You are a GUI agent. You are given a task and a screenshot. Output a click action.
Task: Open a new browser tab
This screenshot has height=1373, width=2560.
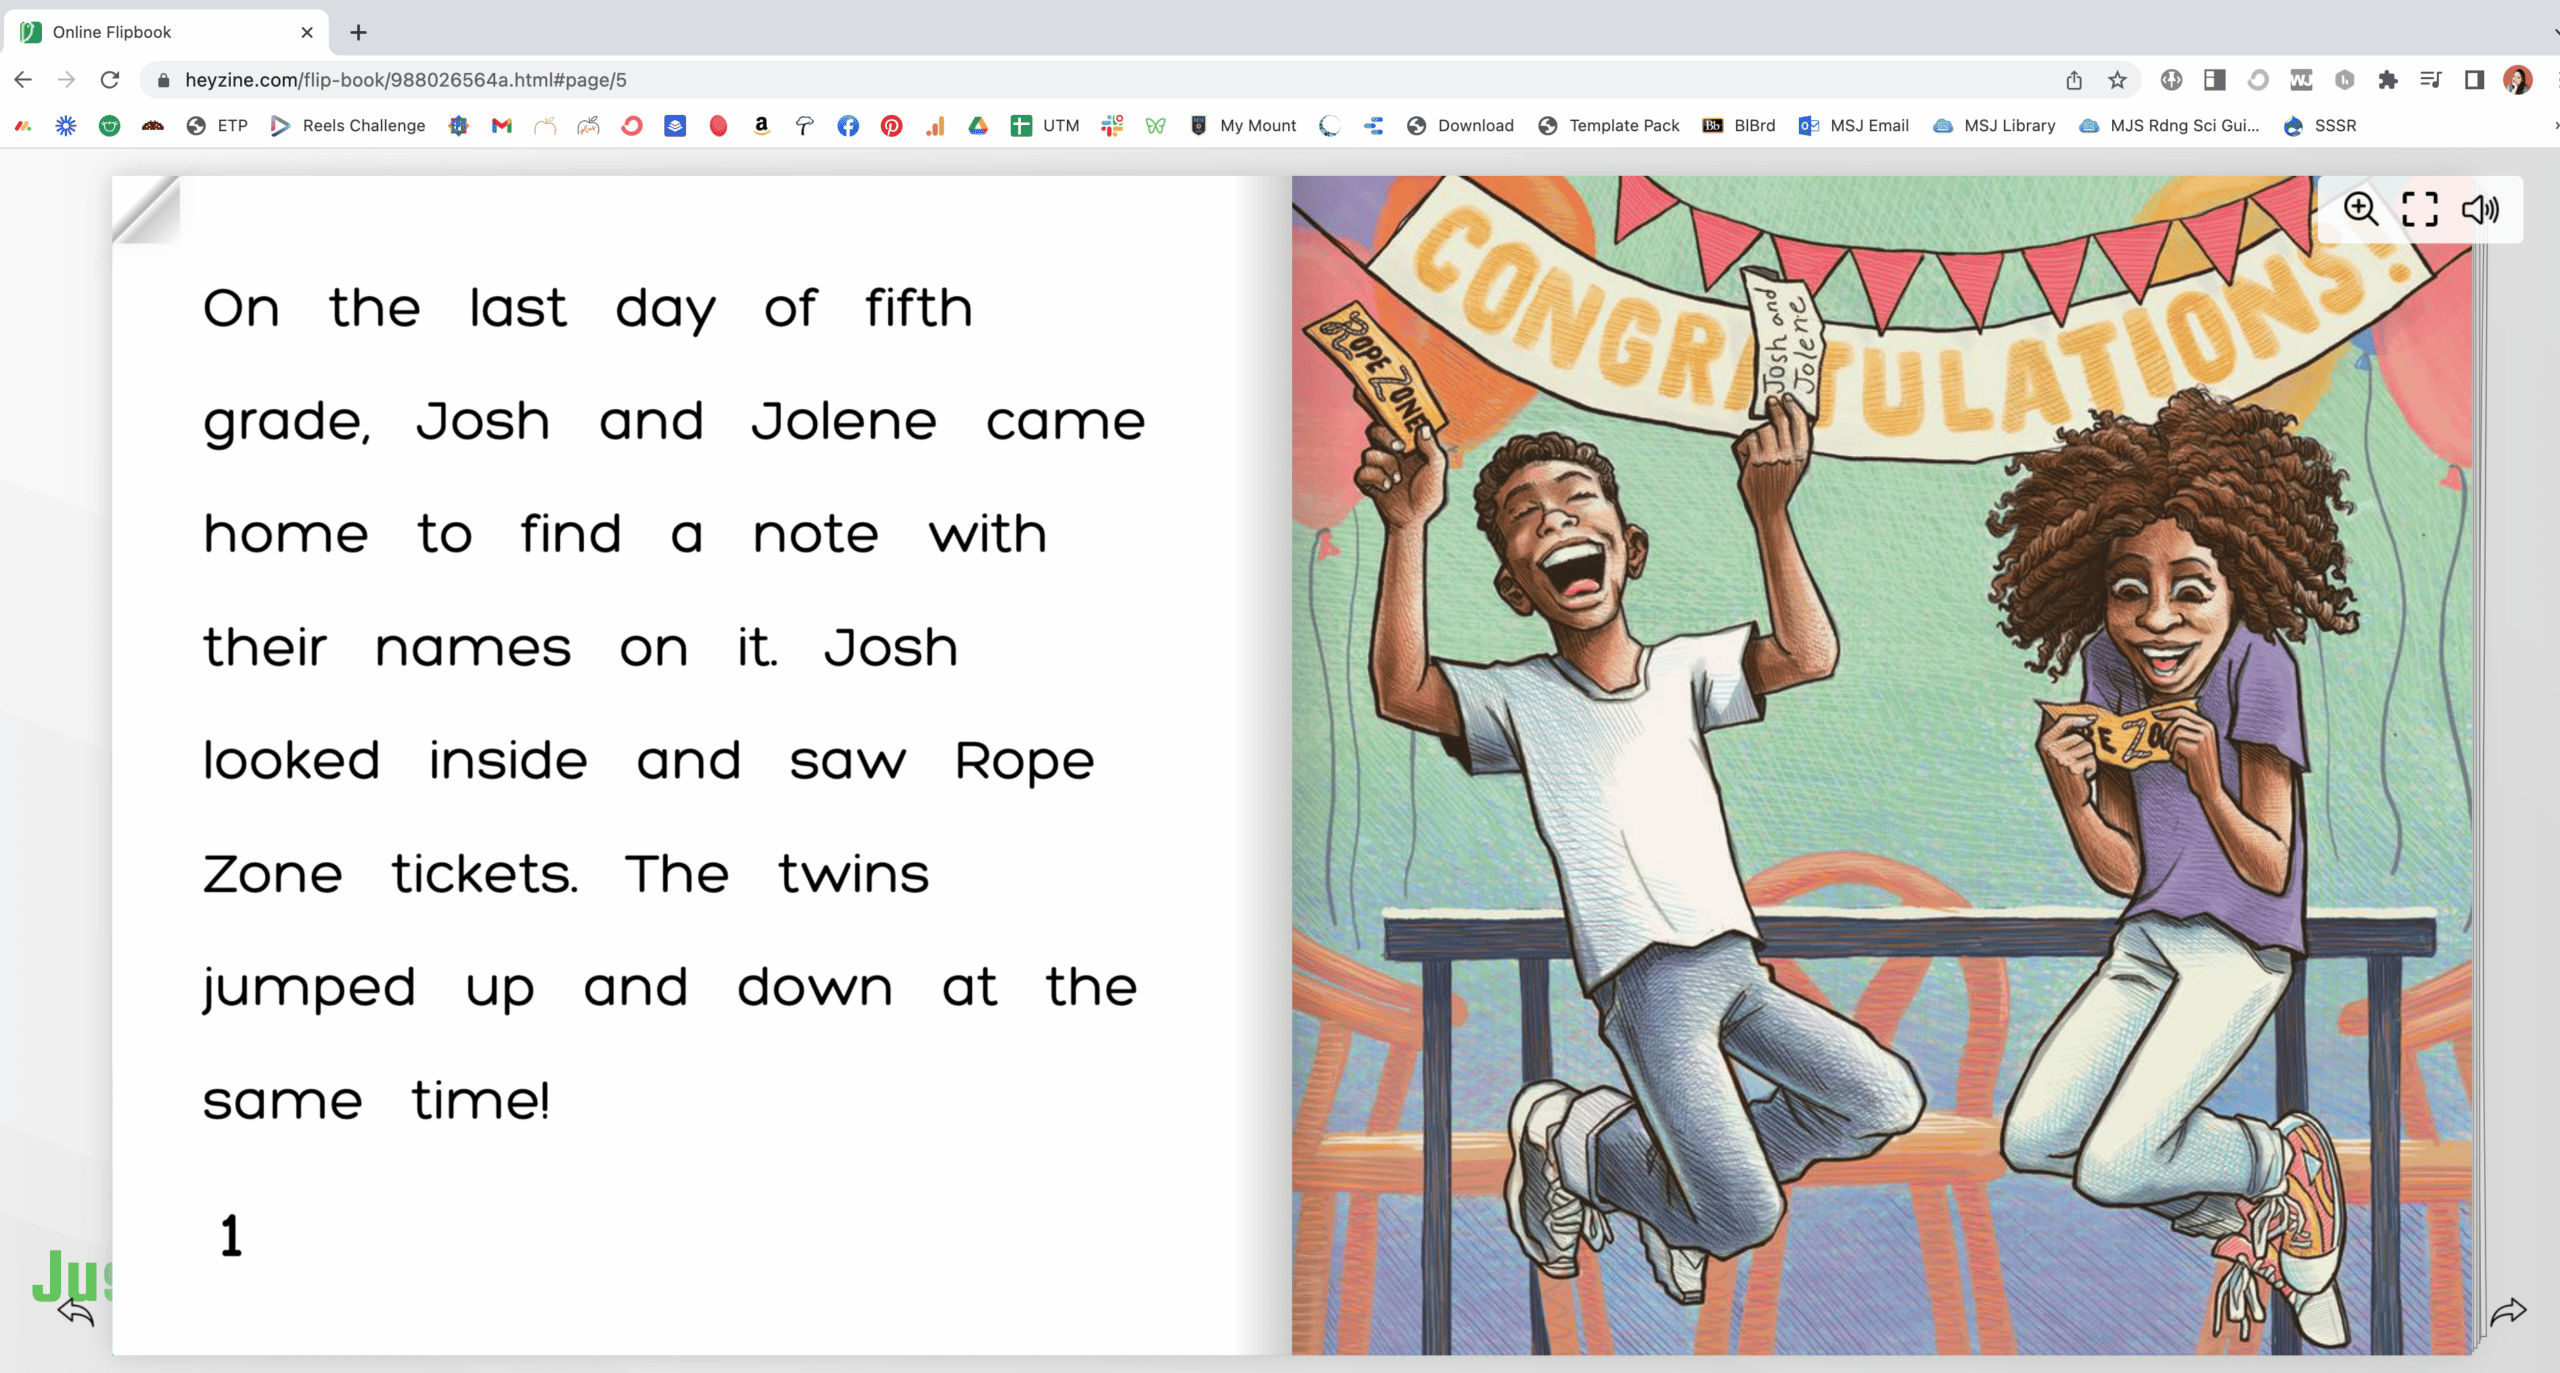coord(358,32)
